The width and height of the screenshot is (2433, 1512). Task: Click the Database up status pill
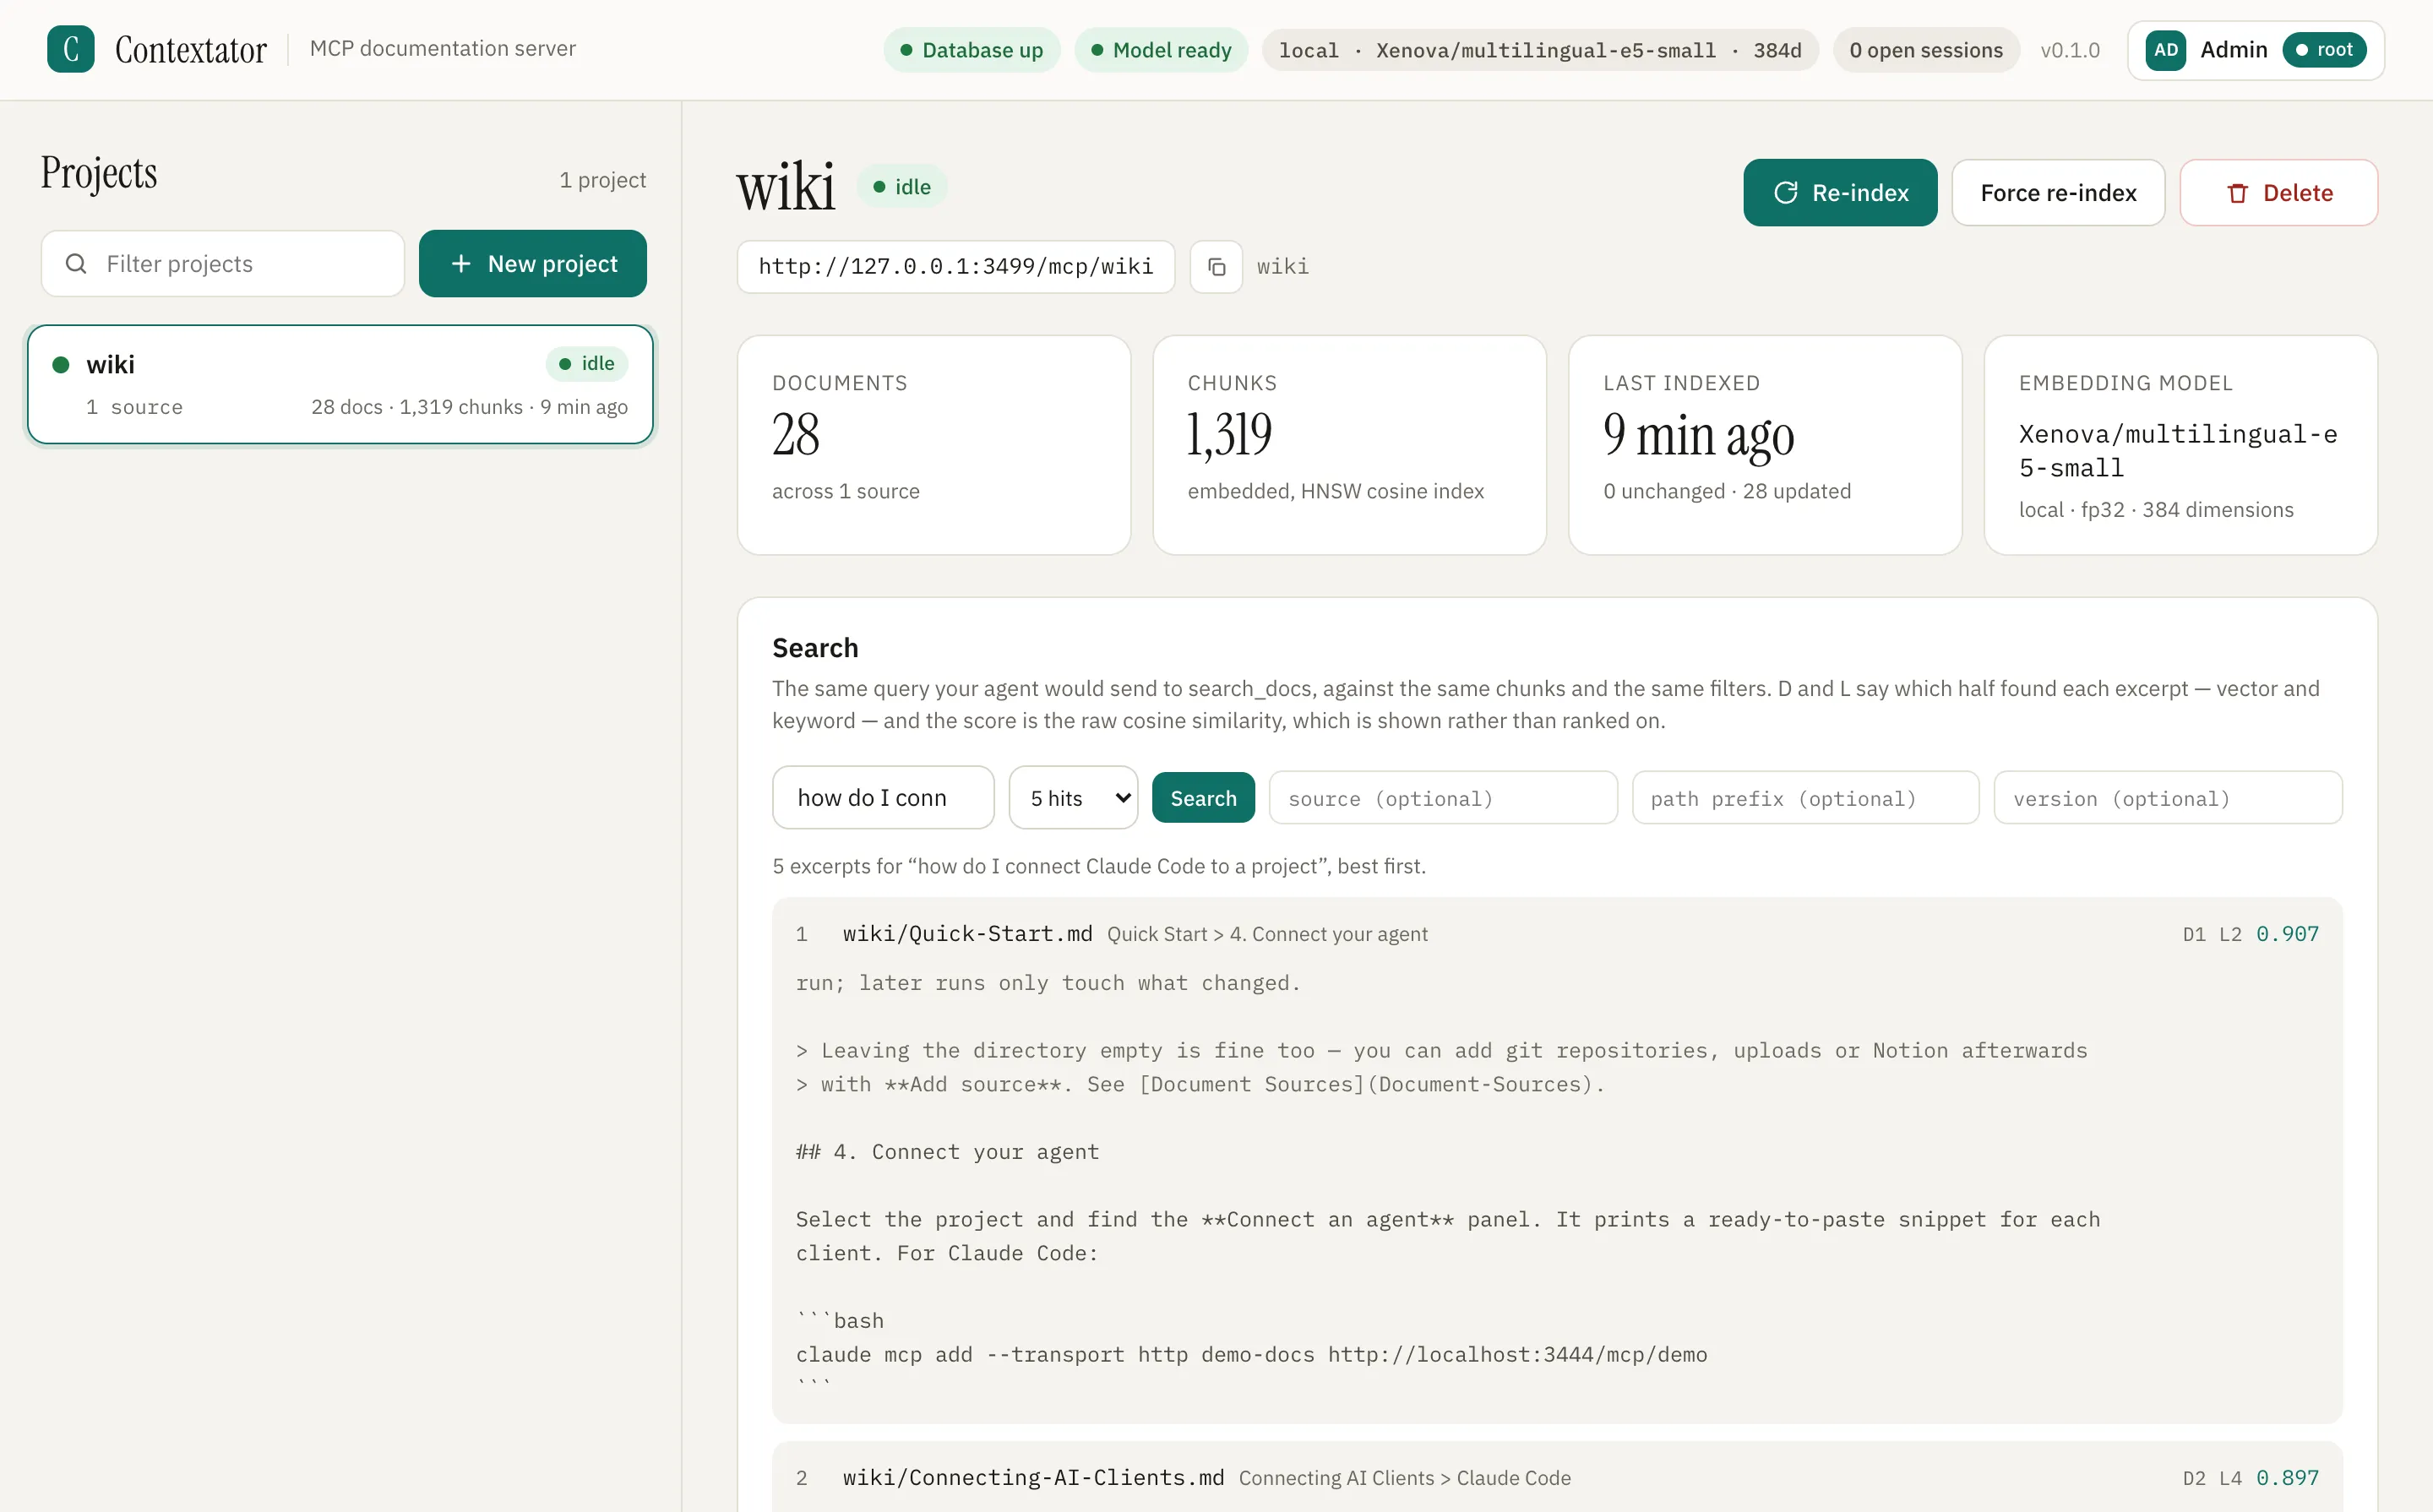tap(971, 50)
